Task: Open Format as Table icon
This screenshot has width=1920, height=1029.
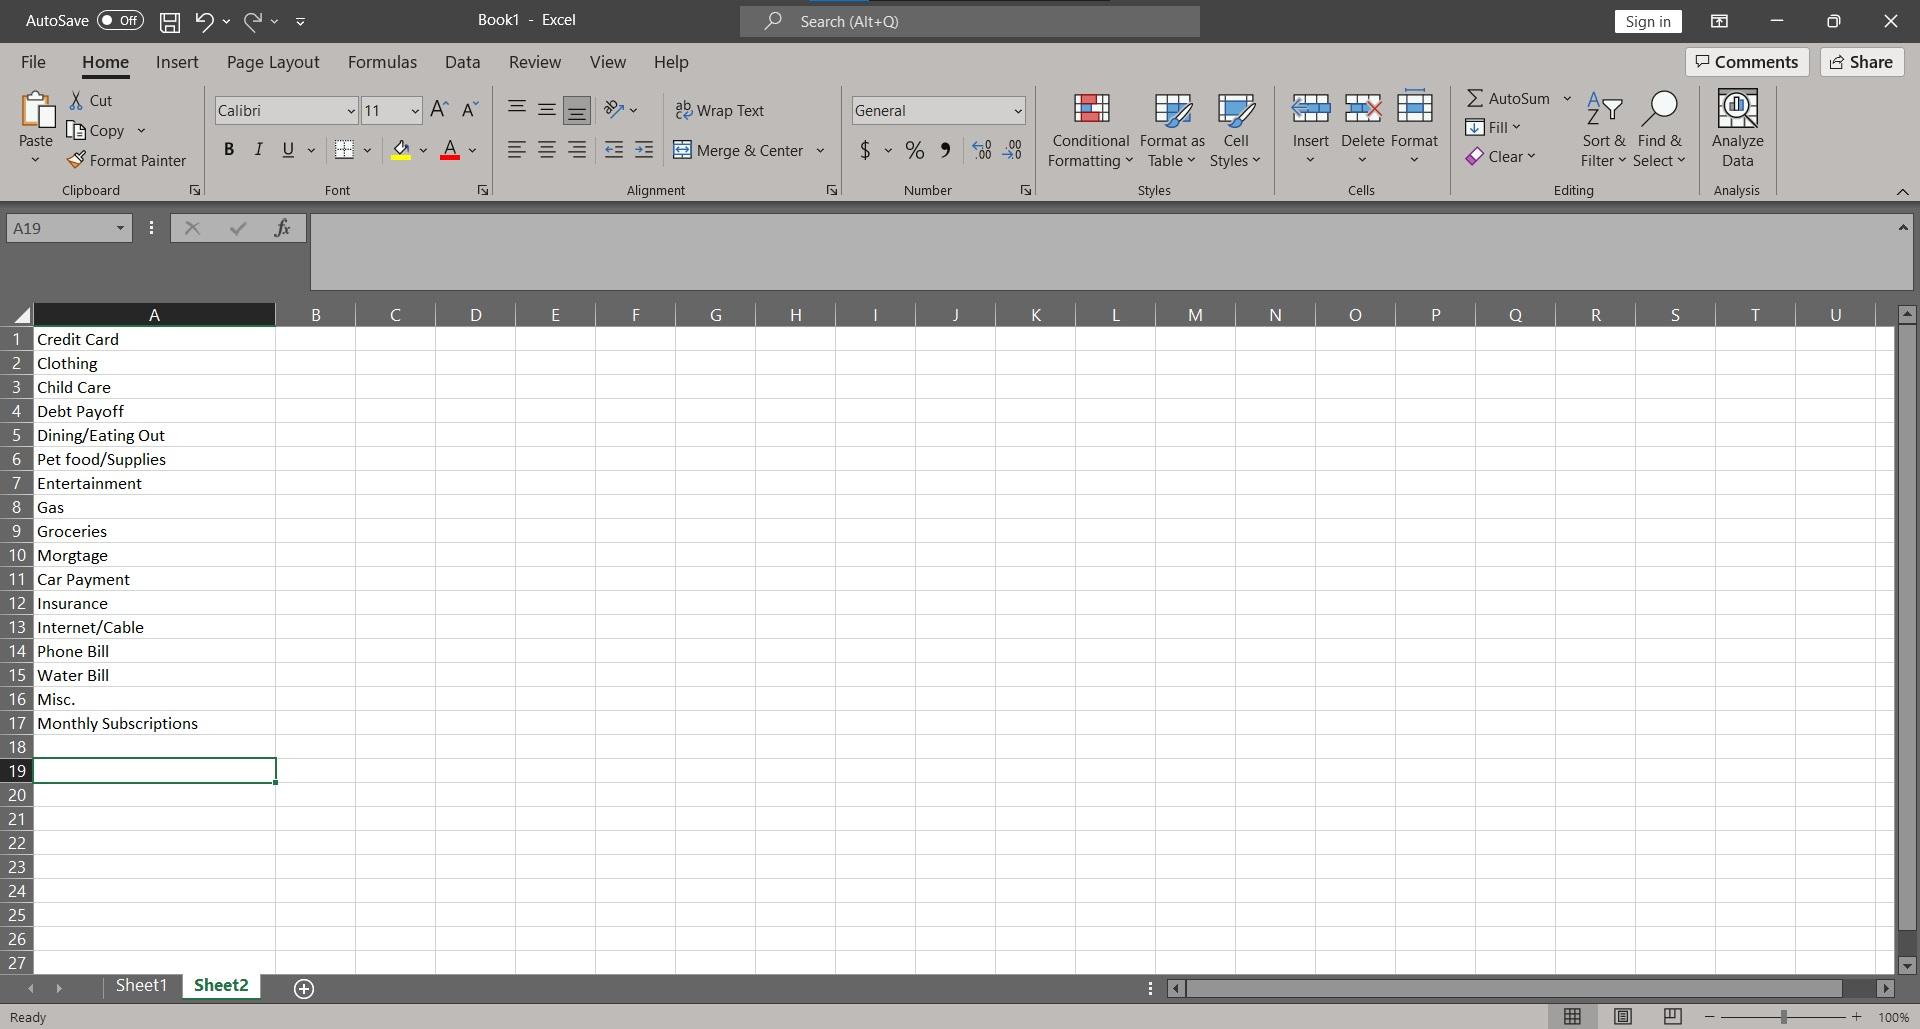Action: click(1173, 108)
